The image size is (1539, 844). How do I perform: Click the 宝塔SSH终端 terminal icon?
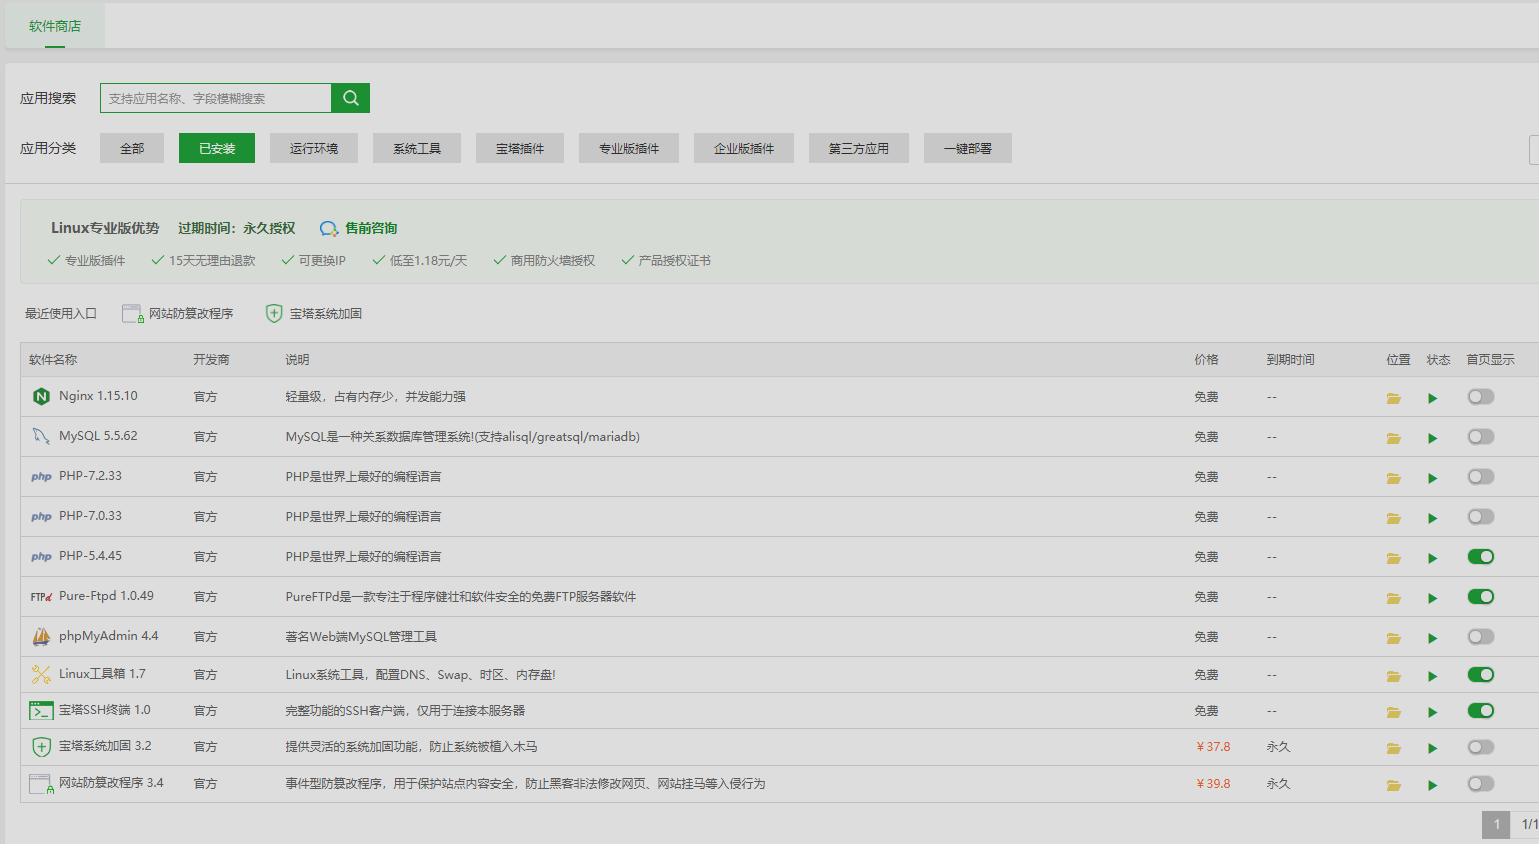click(41, 711)
